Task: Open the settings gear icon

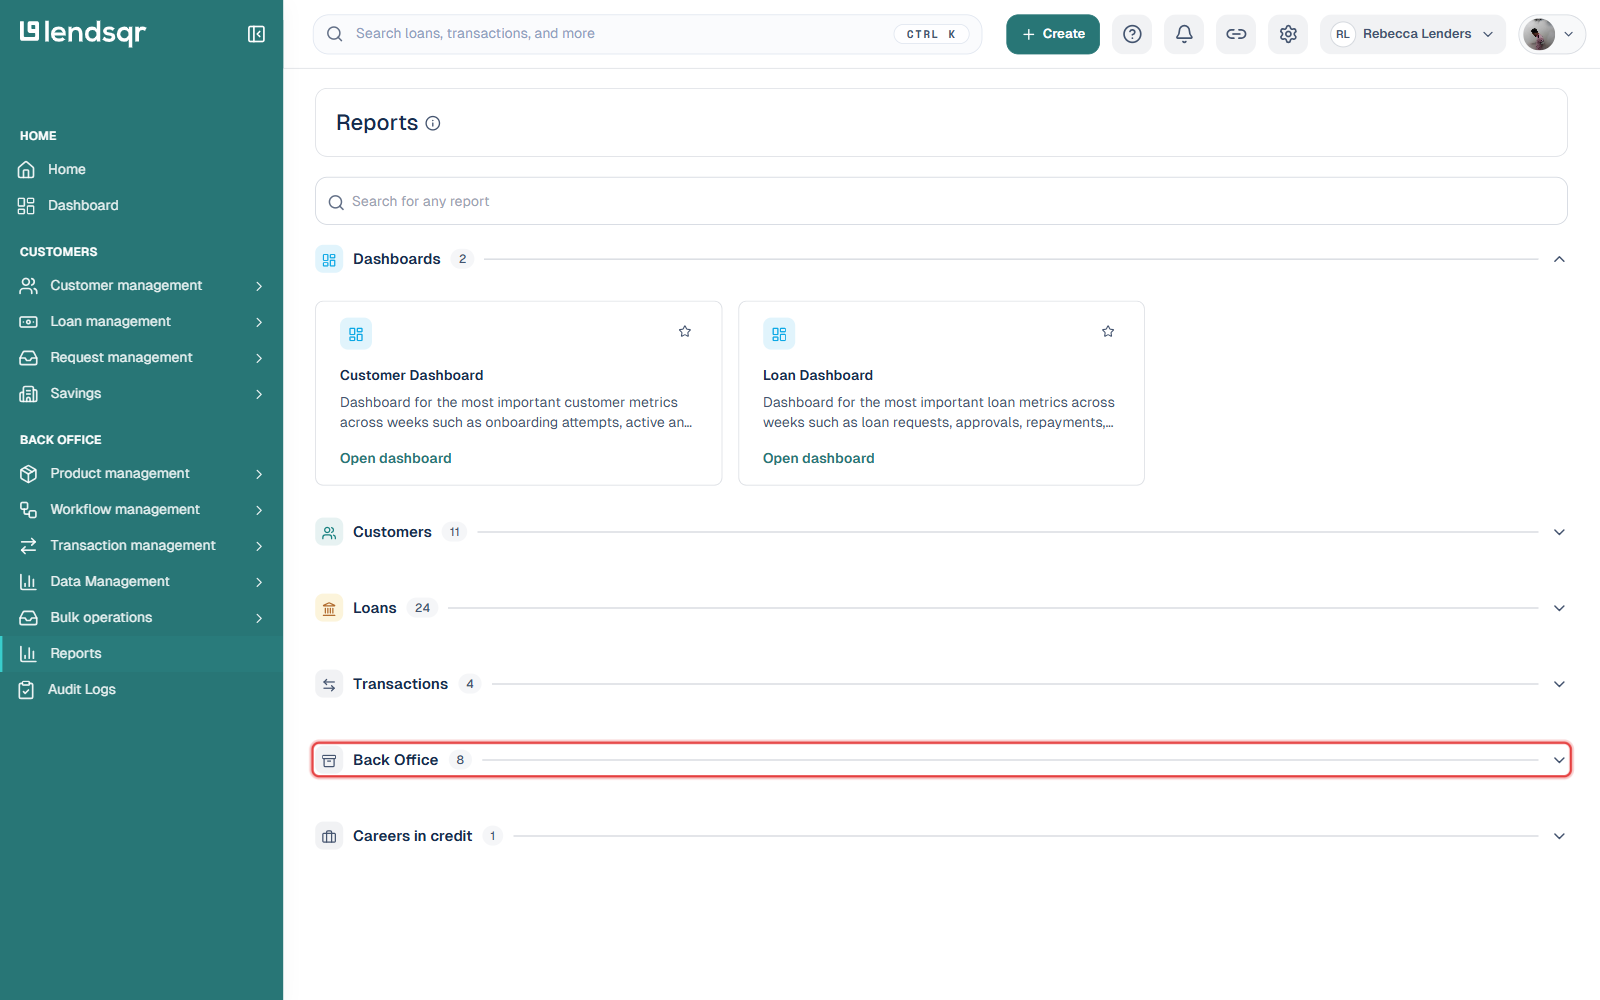Action: point(1288,34)
